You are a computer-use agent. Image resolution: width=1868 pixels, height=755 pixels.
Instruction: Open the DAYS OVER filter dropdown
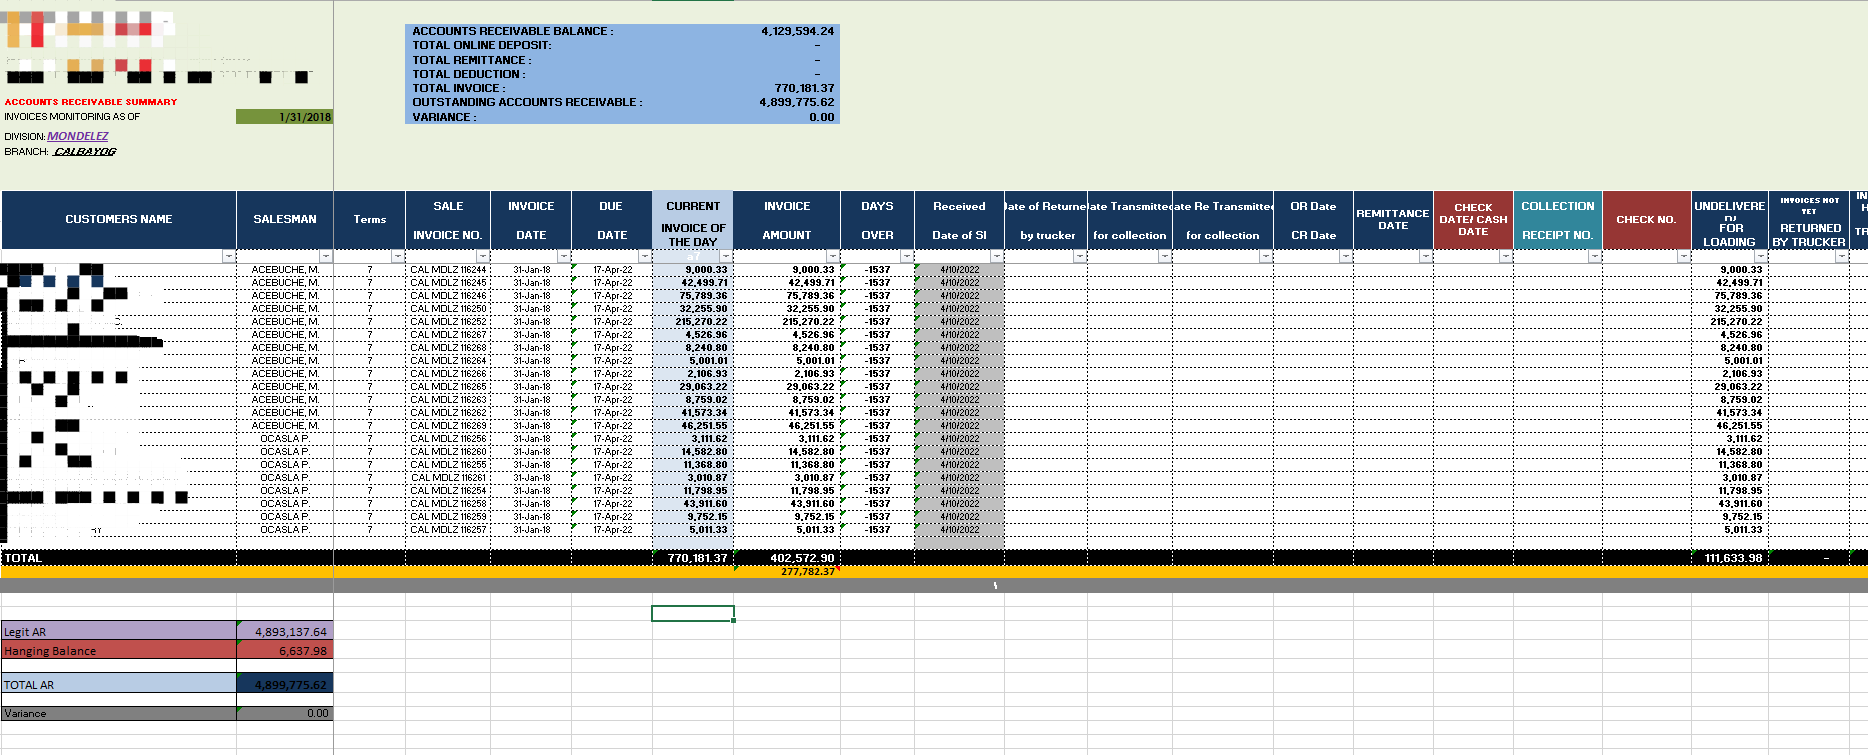[907, 257]
